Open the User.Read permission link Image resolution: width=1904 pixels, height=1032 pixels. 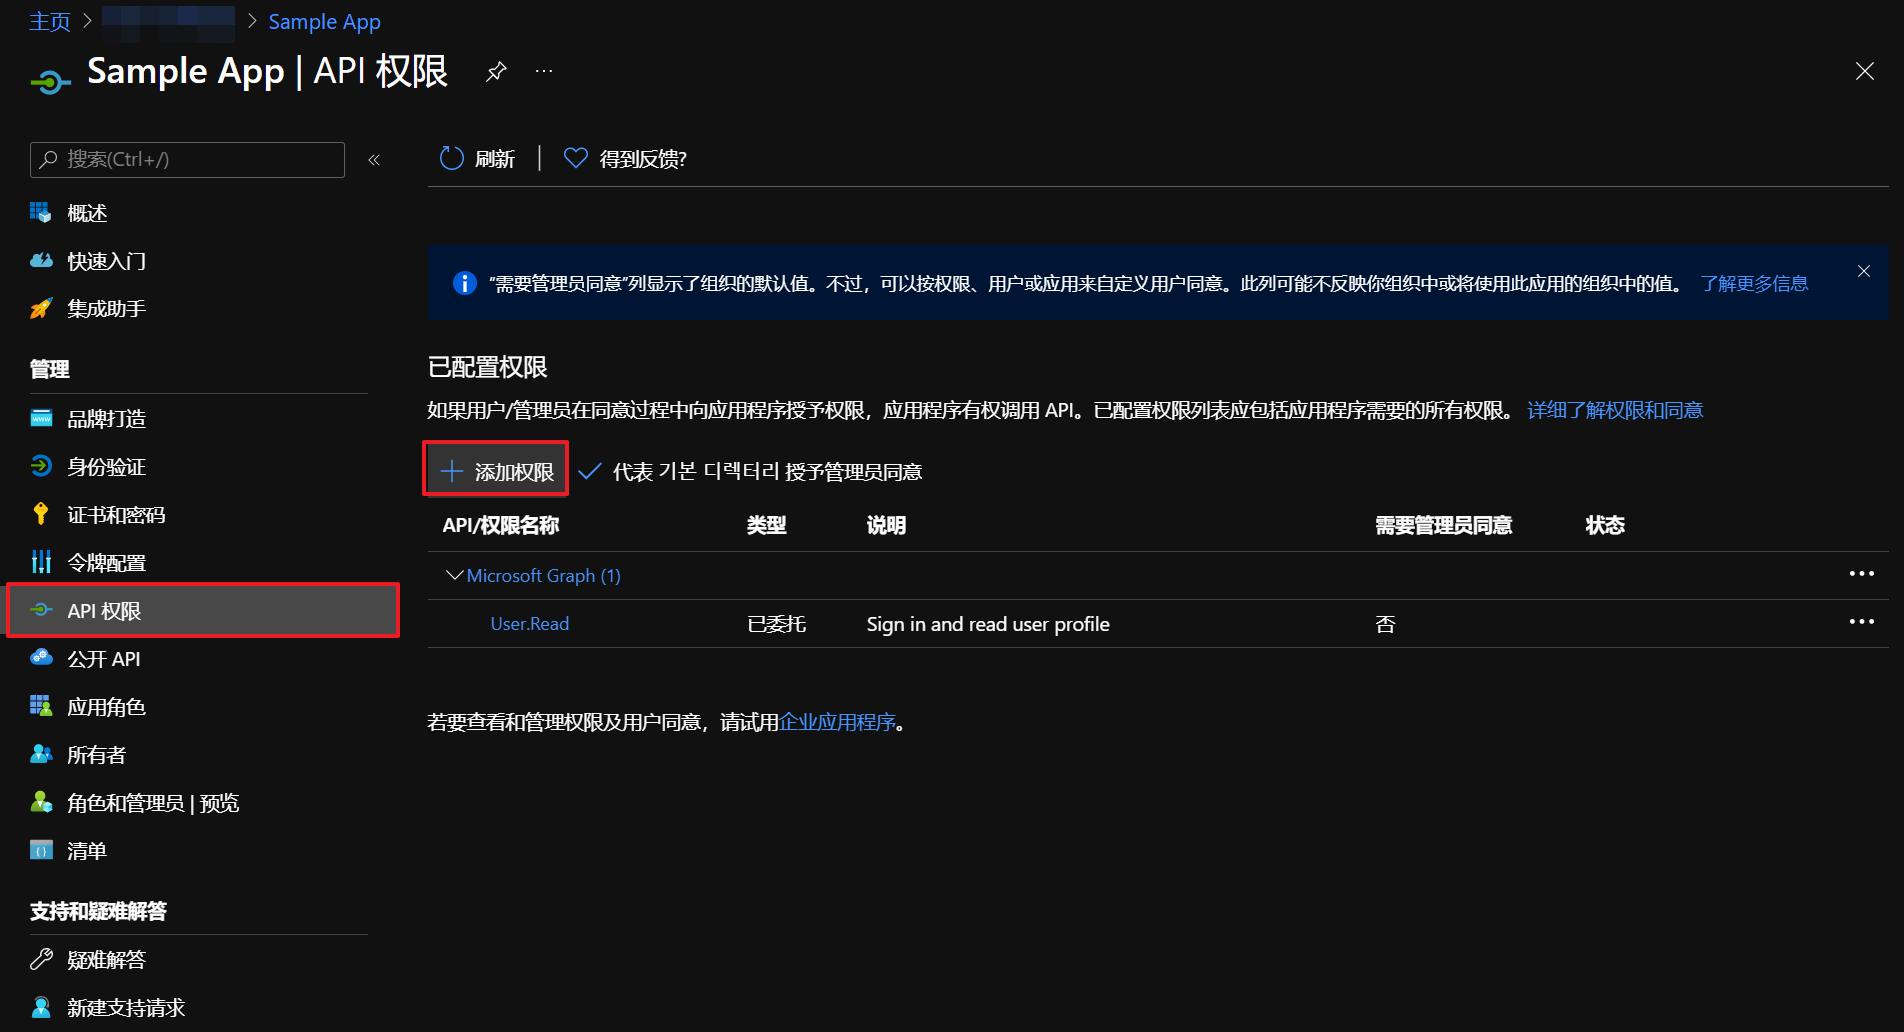[x=529, y=624]
